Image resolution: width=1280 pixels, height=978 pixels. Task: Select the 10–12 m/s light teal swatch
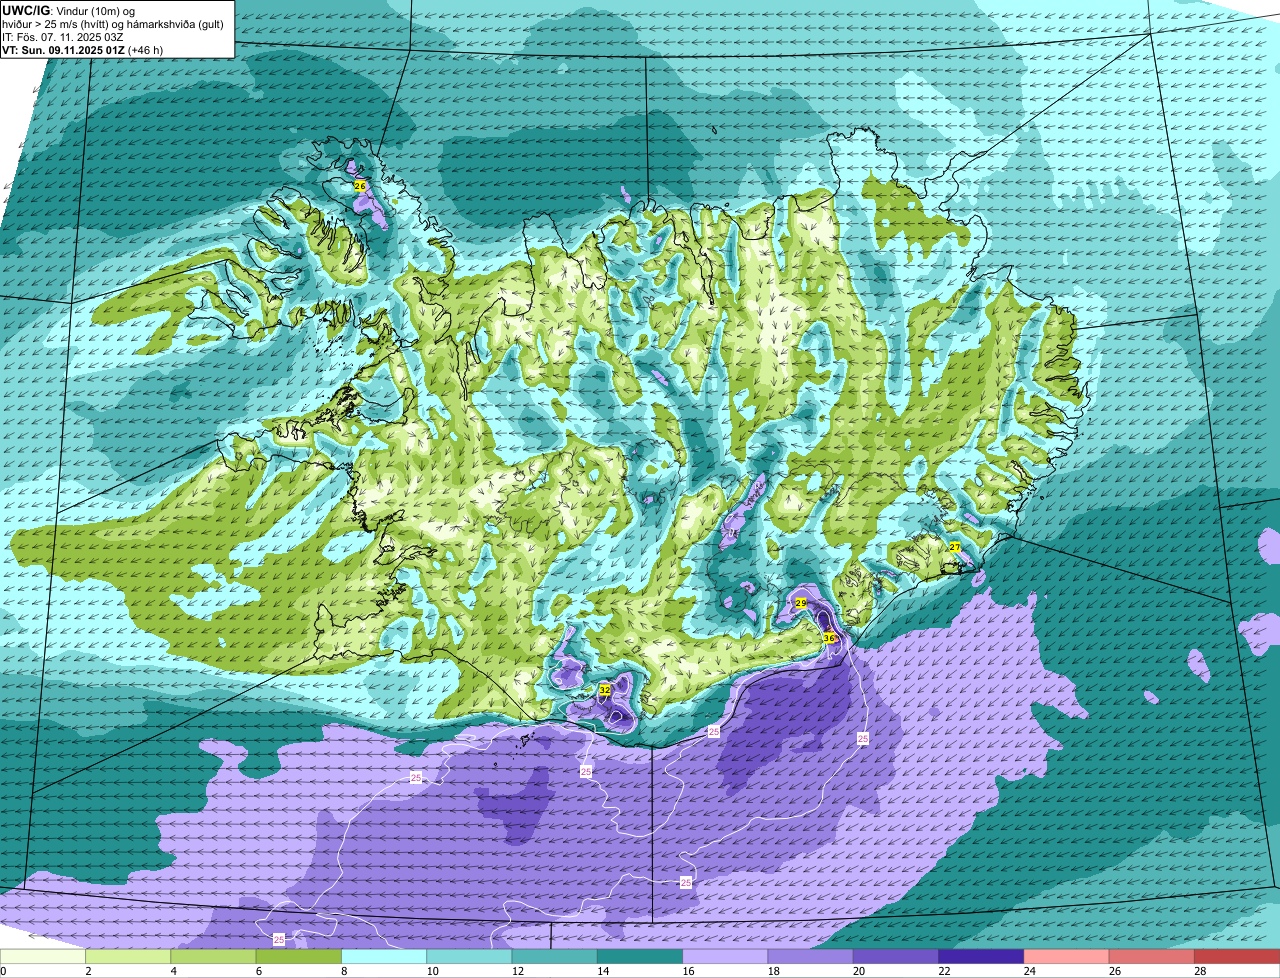[x=469, y=957]
